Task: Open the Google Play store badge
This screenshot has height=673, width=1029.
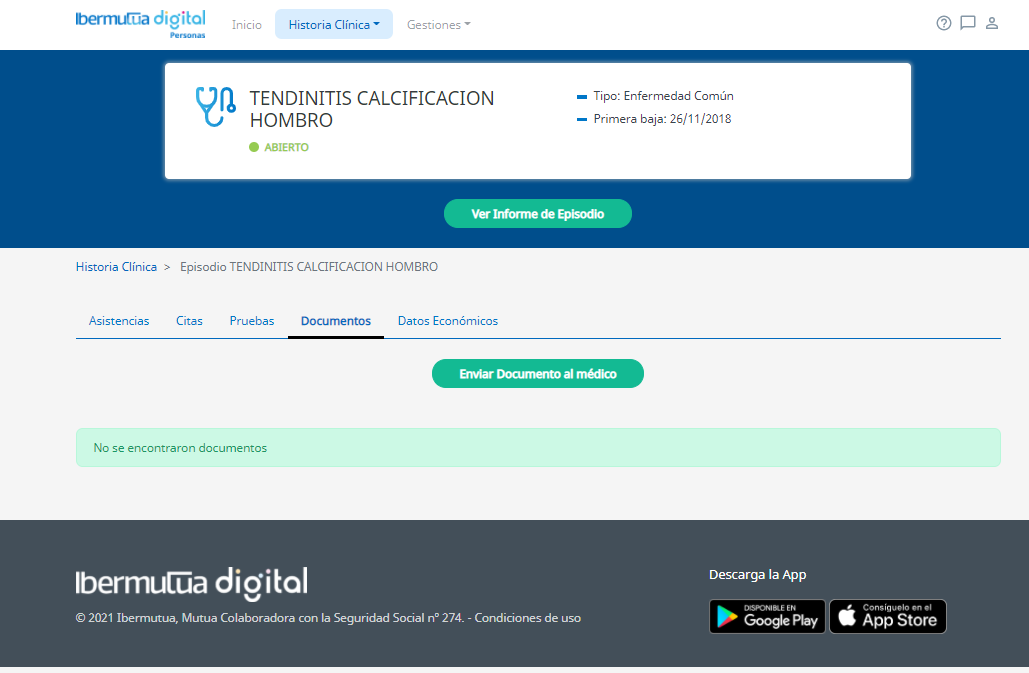Action: (x=767, y=617)
